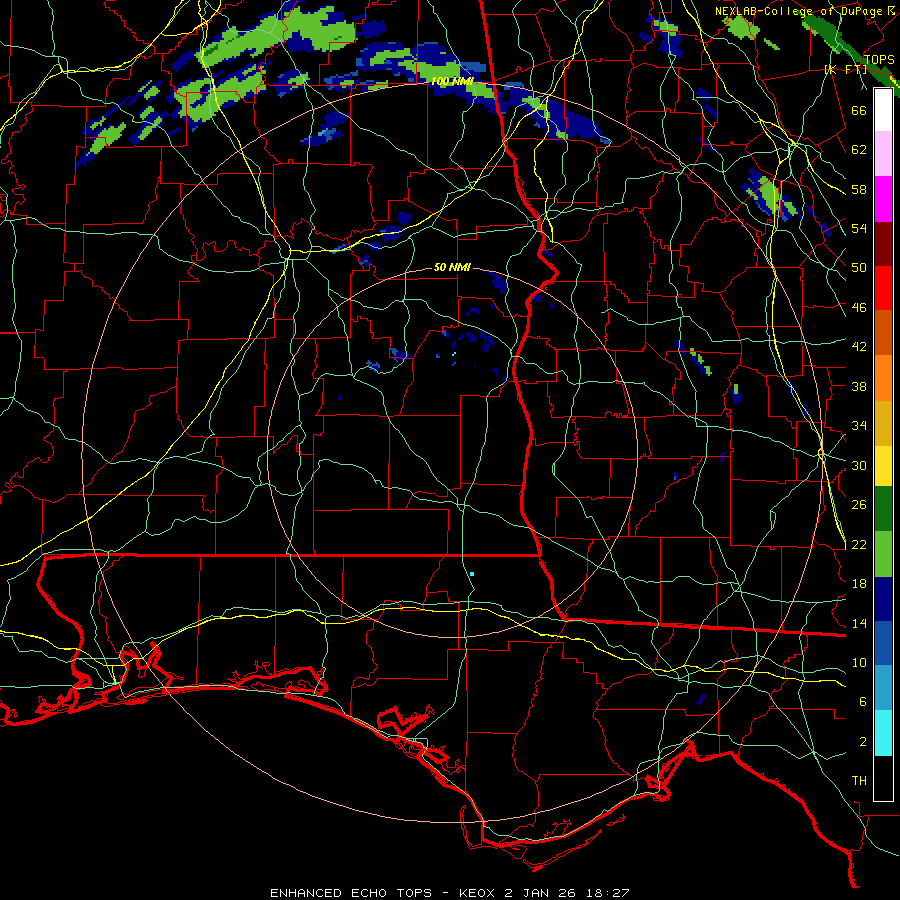Select the '34' scale label

coord(859,426)
